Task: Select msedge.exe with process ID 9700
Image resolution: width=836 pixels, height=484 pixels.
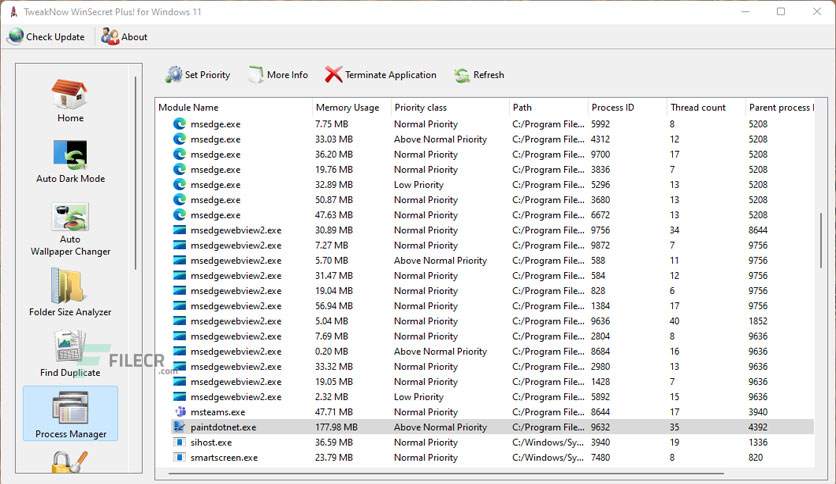Action: coord(492,154)
